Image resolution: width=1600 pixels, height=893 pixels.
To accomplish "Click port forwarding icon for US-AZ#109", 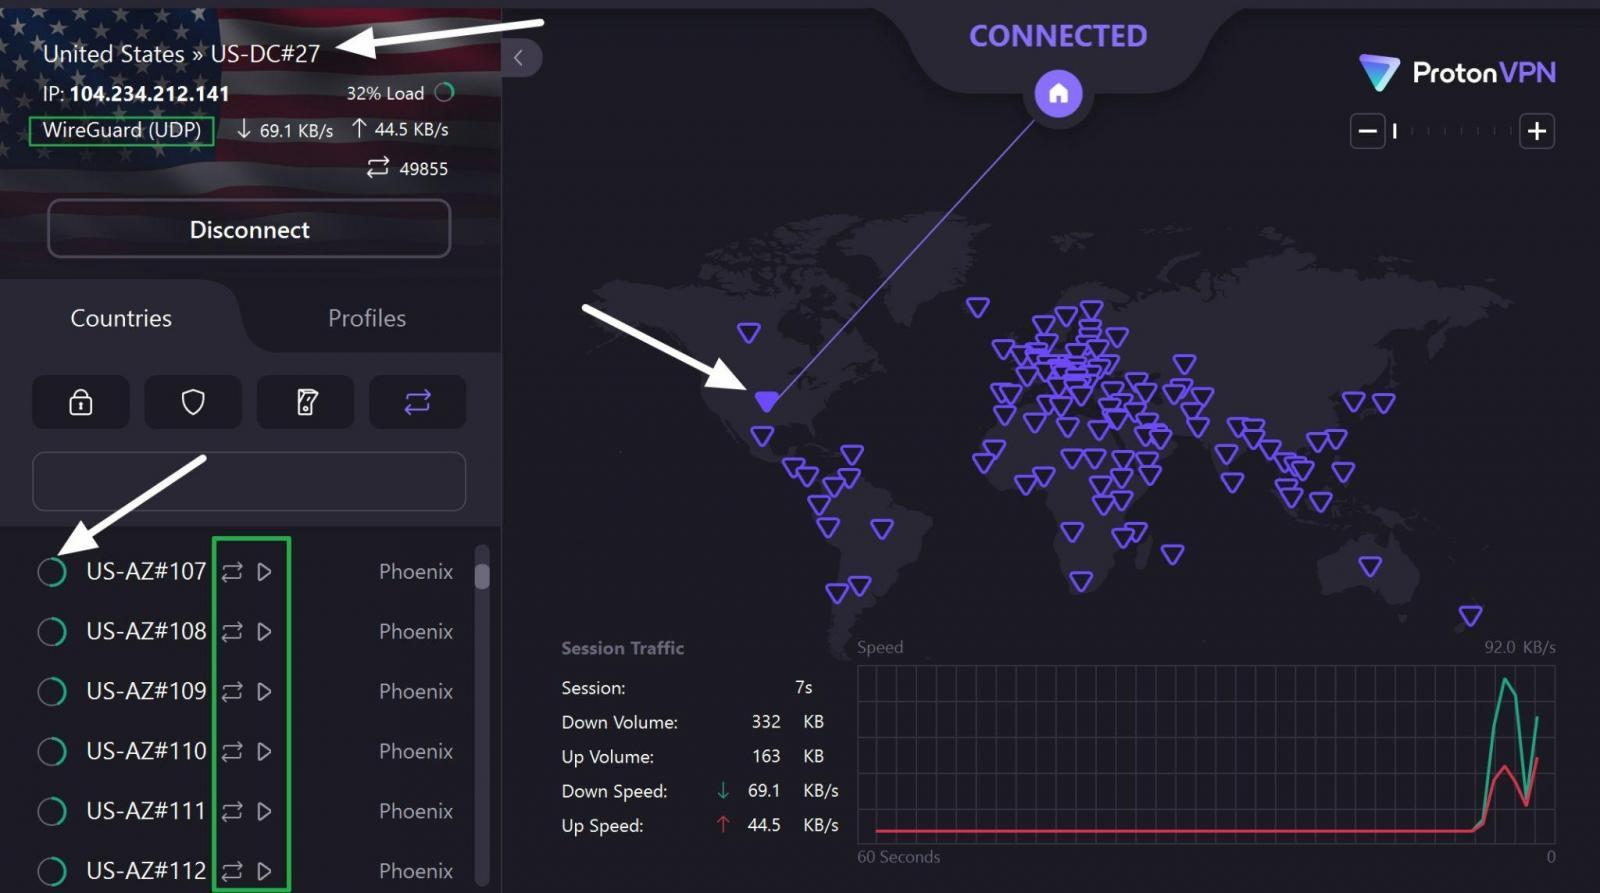I will click(x=232, y=692).
